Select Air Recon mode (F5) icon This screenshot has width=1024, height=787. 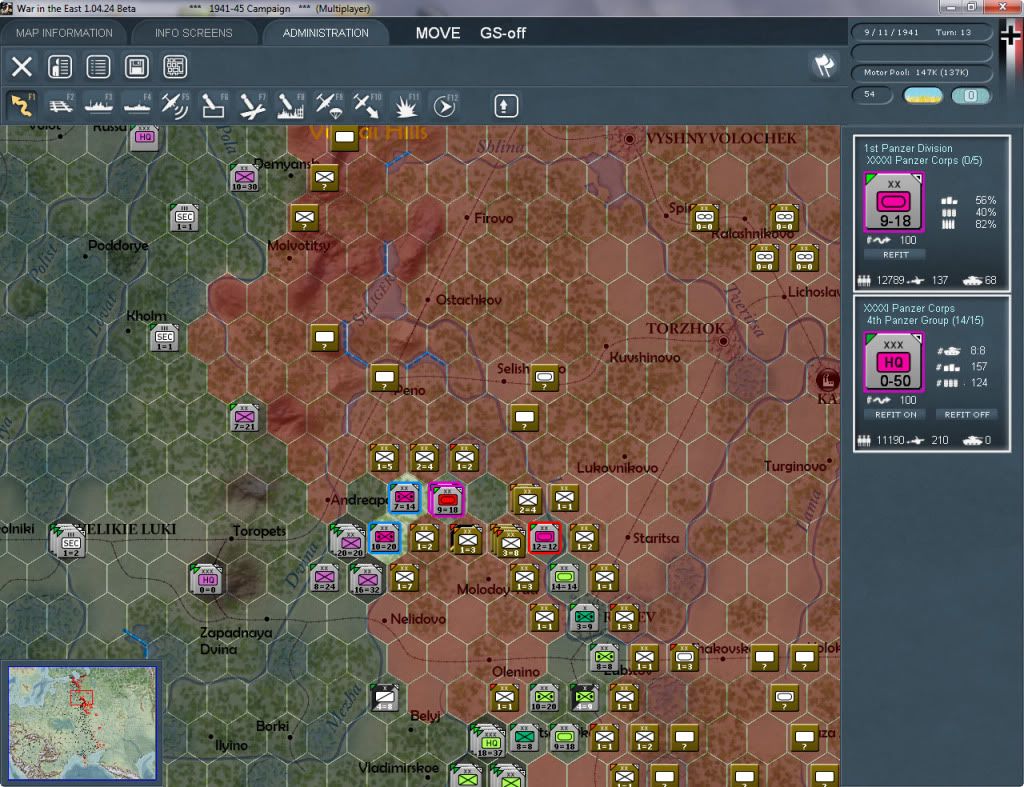tap(175, 105)
